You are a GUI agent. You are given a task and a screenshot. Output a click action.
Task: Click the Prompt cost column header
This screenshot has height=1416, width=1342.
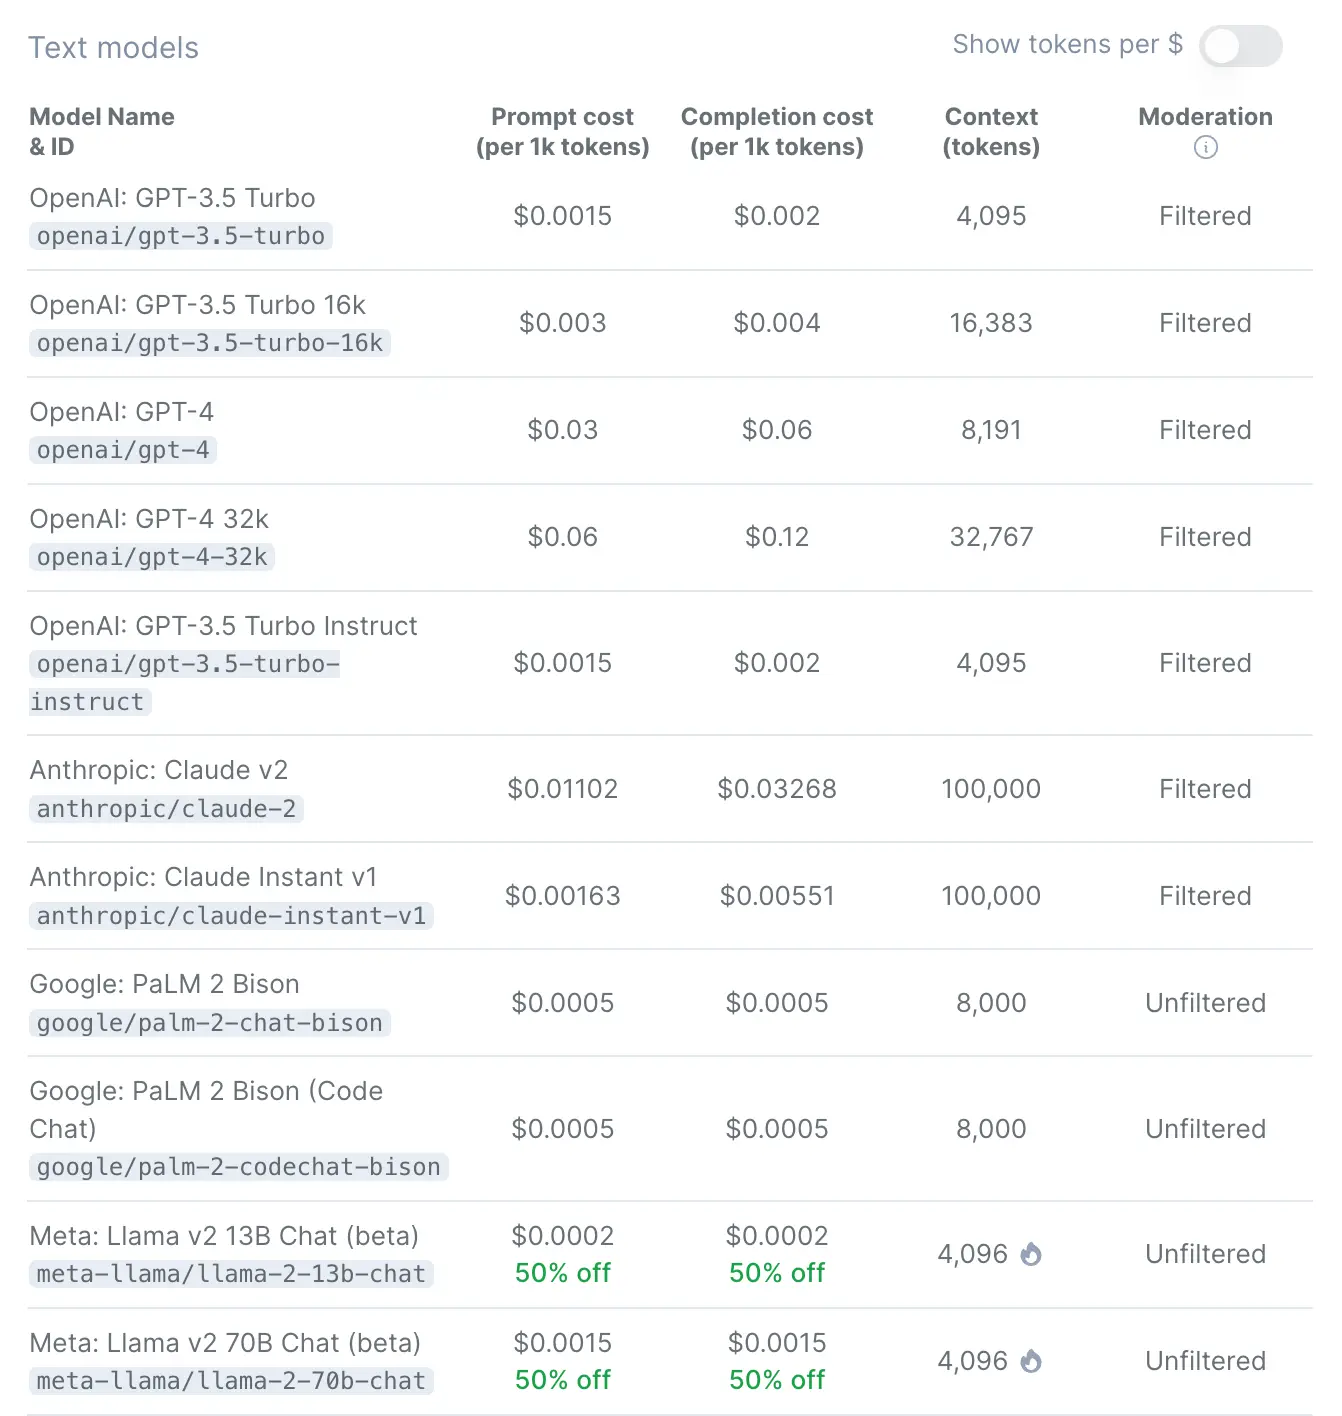pos(562,132)
